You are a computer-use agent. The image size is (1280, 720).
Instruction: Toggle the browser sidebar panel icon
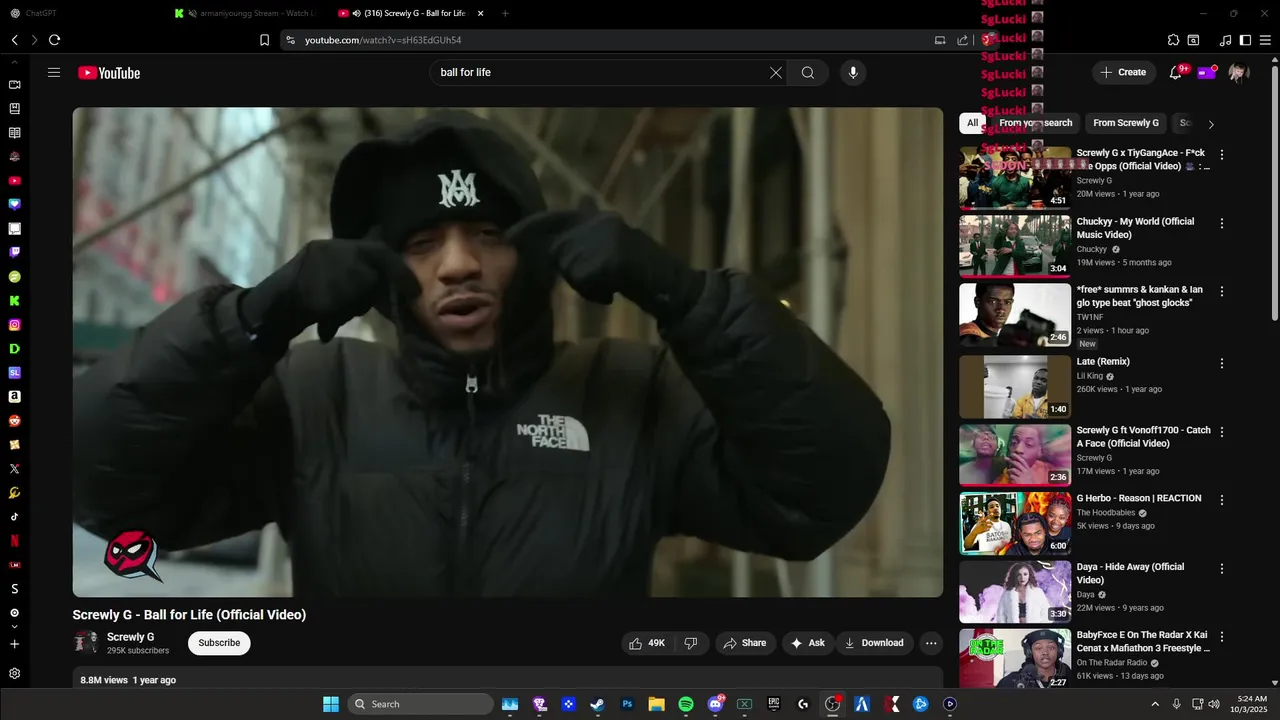point(1245,40)
